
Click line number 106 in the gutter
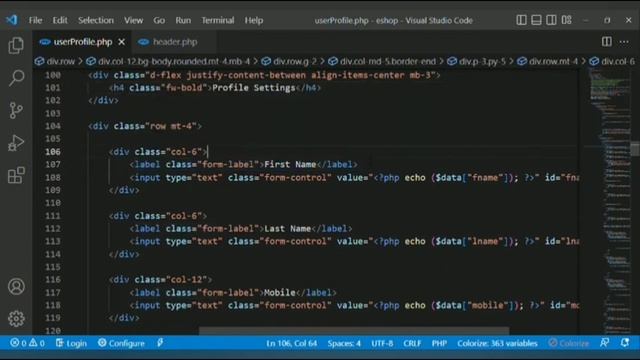point(53,151)
